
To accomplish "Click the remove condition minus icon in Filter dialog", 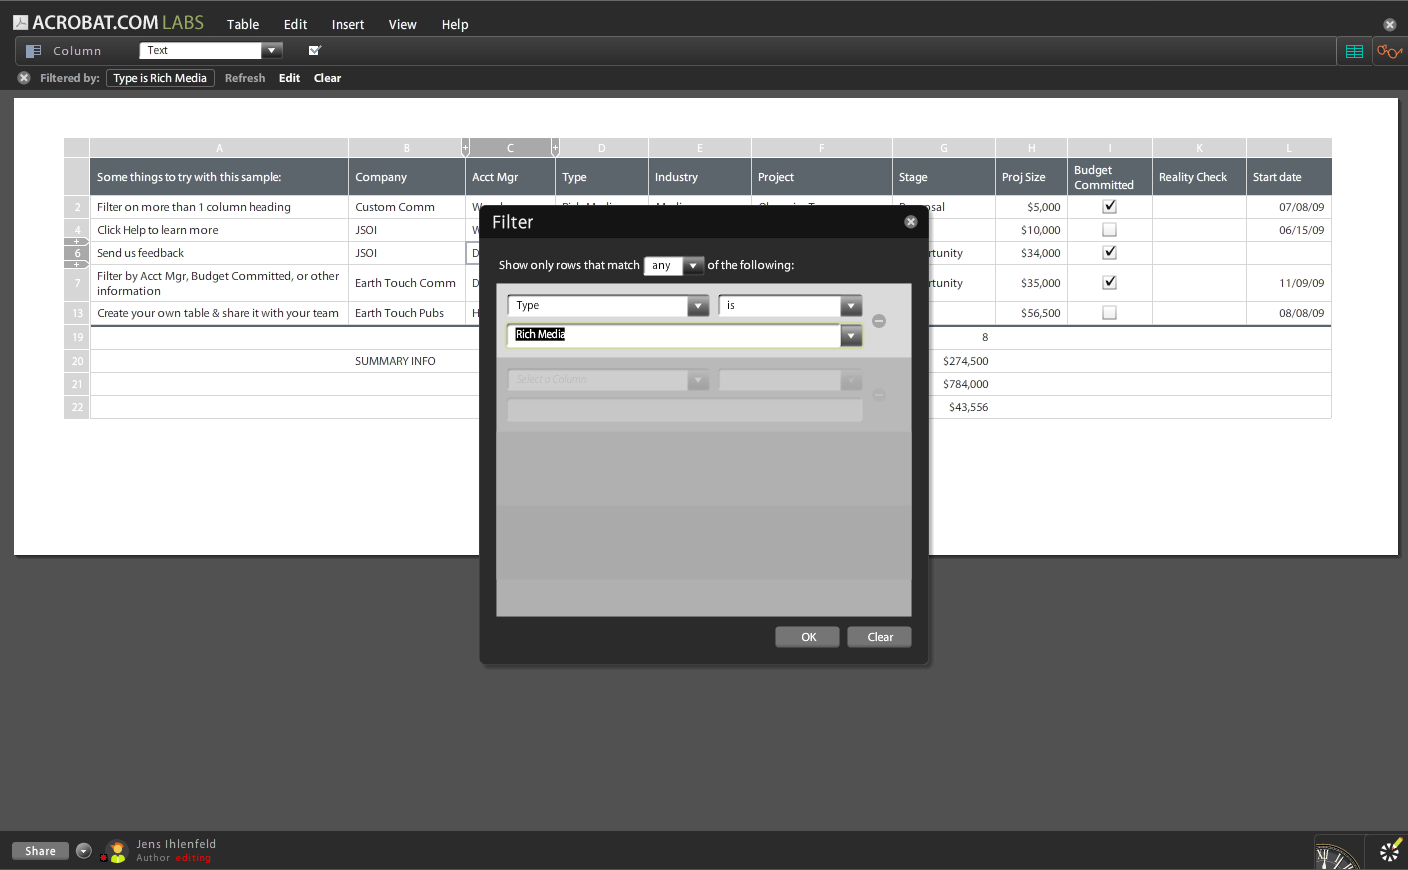I will [x=879, y=321].
